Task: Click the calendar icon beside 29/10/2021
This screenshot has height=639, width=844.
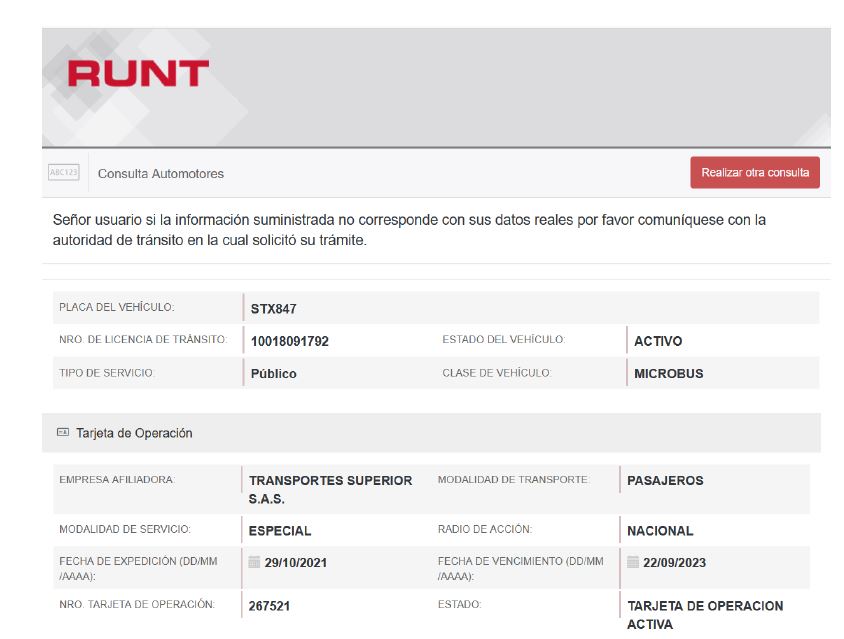Action: pyautogui.click(x=255, y=562)
